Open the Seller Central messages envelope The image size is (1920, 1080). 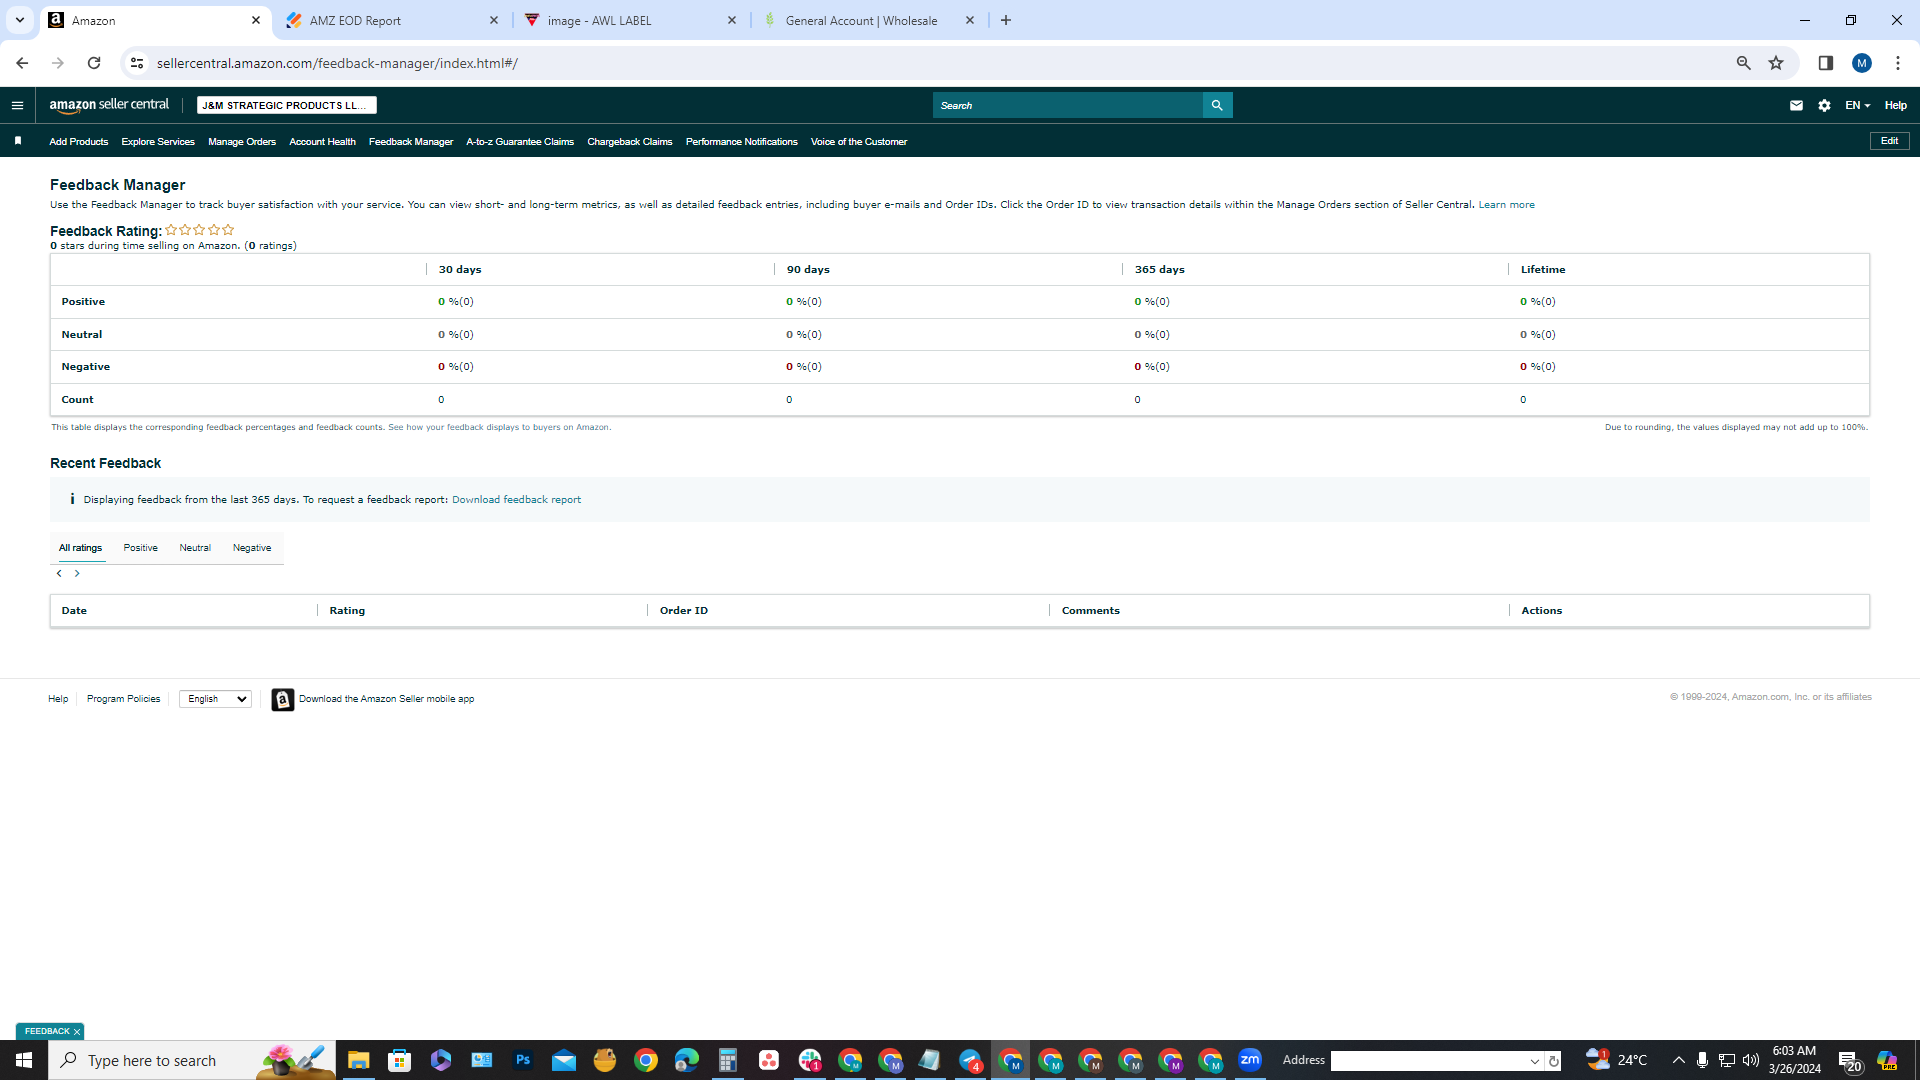[1796, 105]
